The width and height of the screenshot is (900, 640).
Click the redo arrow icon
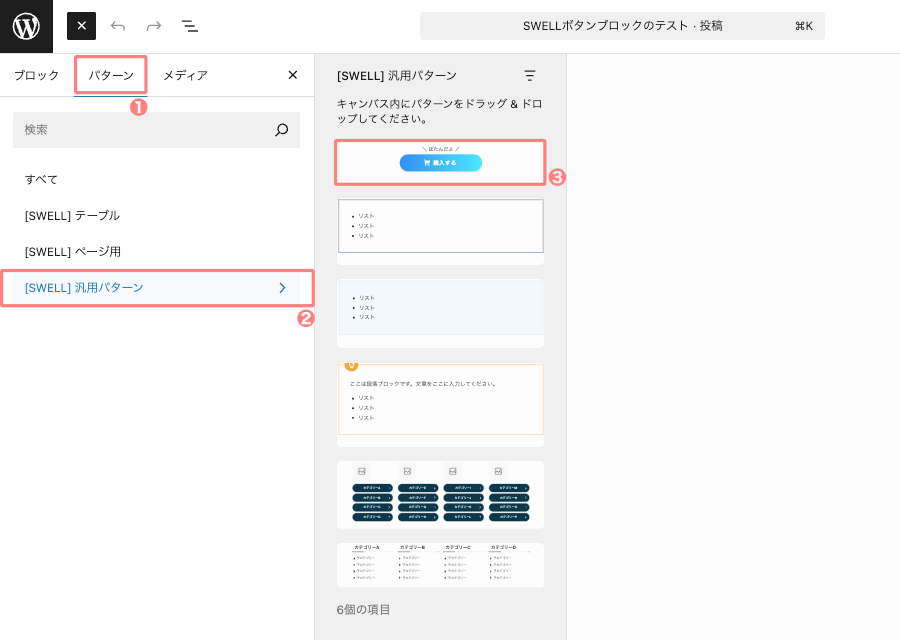(154, 26)
